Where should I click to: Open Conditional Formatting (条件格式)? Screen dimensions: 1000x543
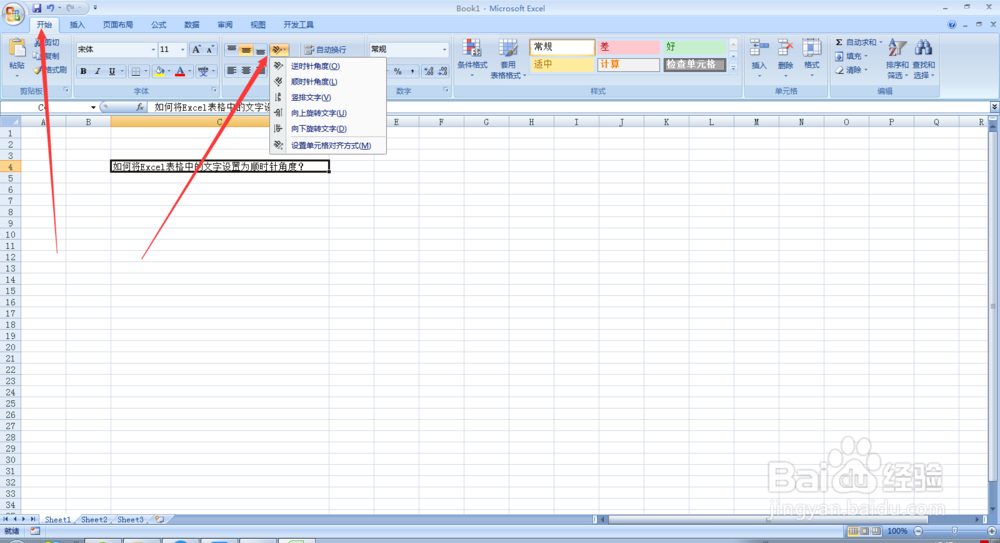(472, 58)
